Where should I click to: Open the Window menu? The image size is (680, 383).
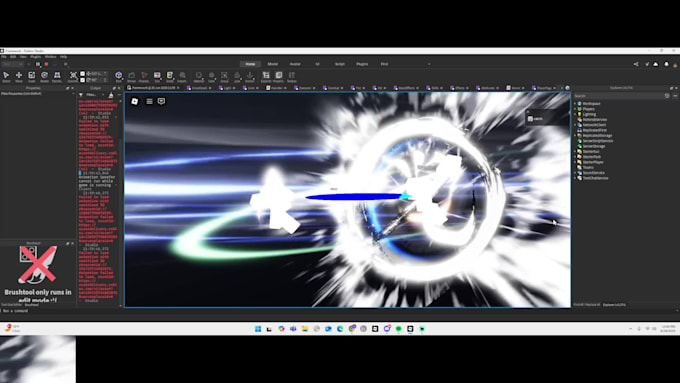tap(50, 57)
